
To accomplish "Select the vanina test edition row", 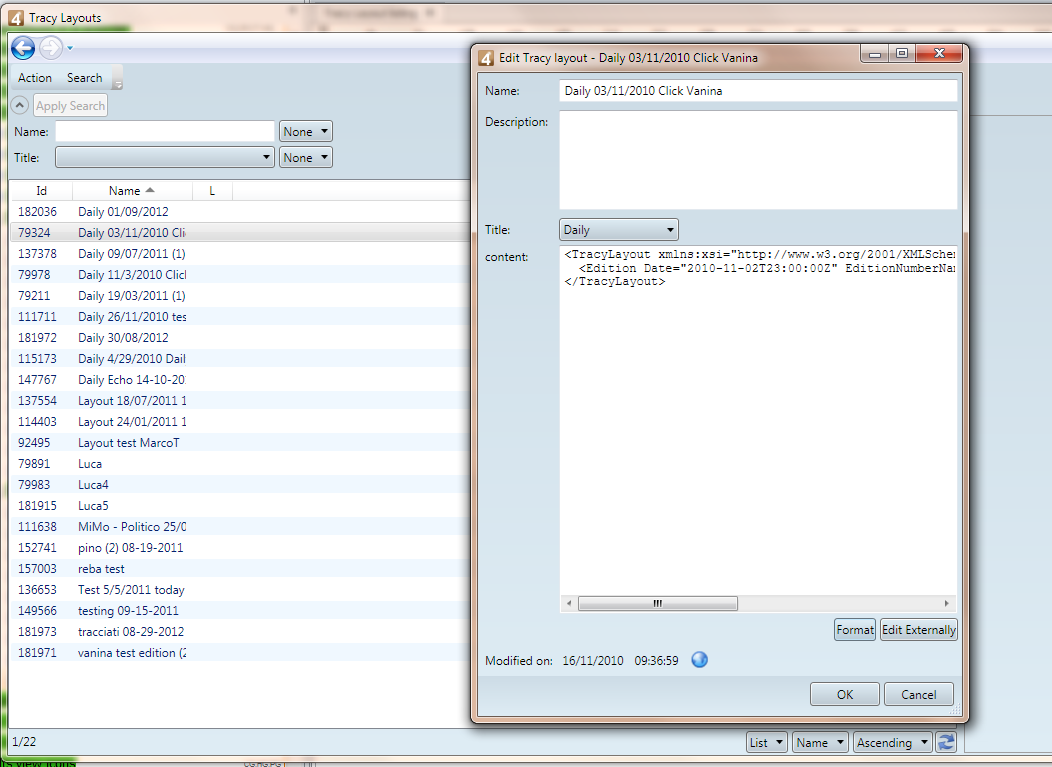I will coord(240,652).
